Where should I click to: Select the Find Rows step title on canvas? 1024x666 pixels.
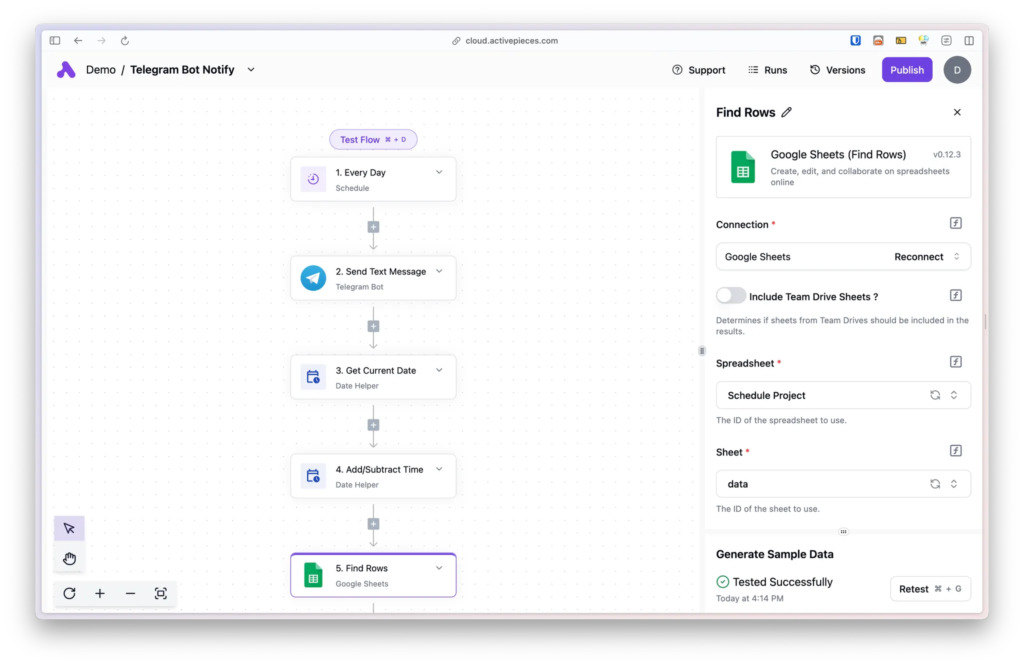pyautogui.click(x=362, y=568)
